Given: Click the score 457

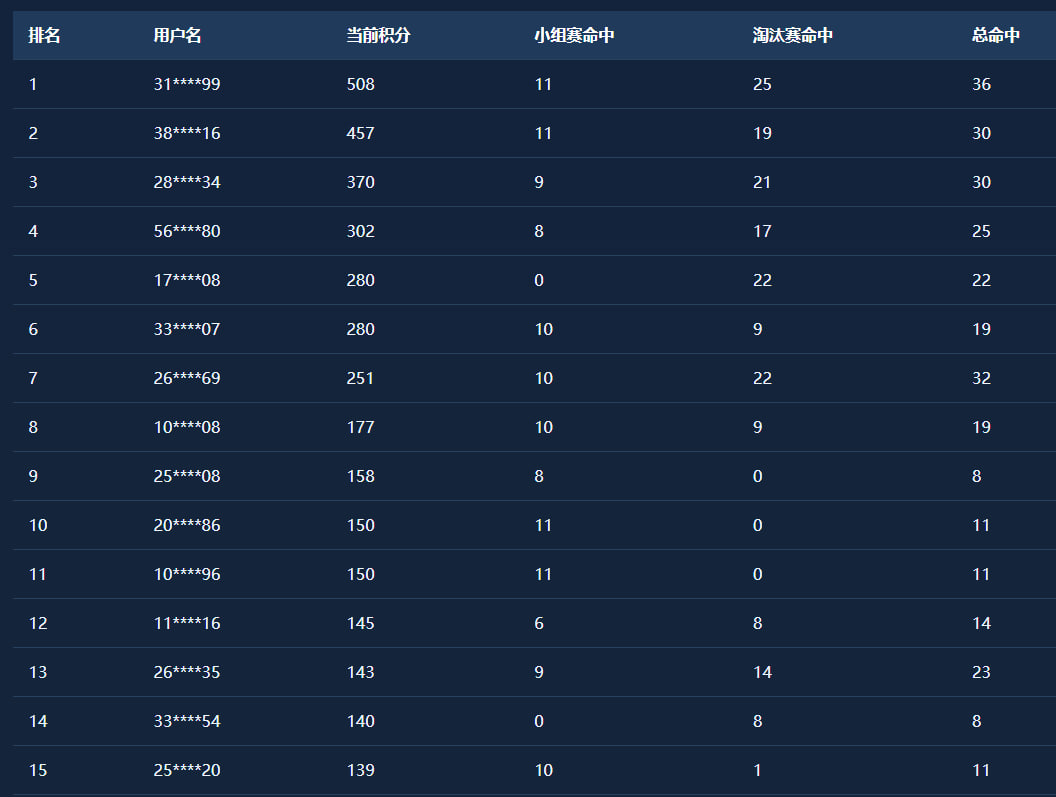Looking at the screenshot, I should click(x=360, y=133).
